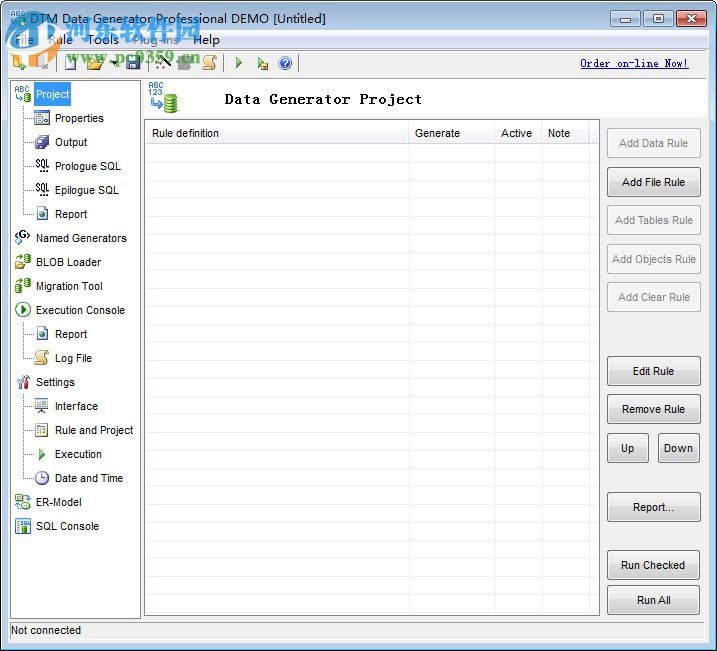Open the log file scroll icon in the toolbar
The width and height of the screenshot is (717, 651).
coord(209,63)
